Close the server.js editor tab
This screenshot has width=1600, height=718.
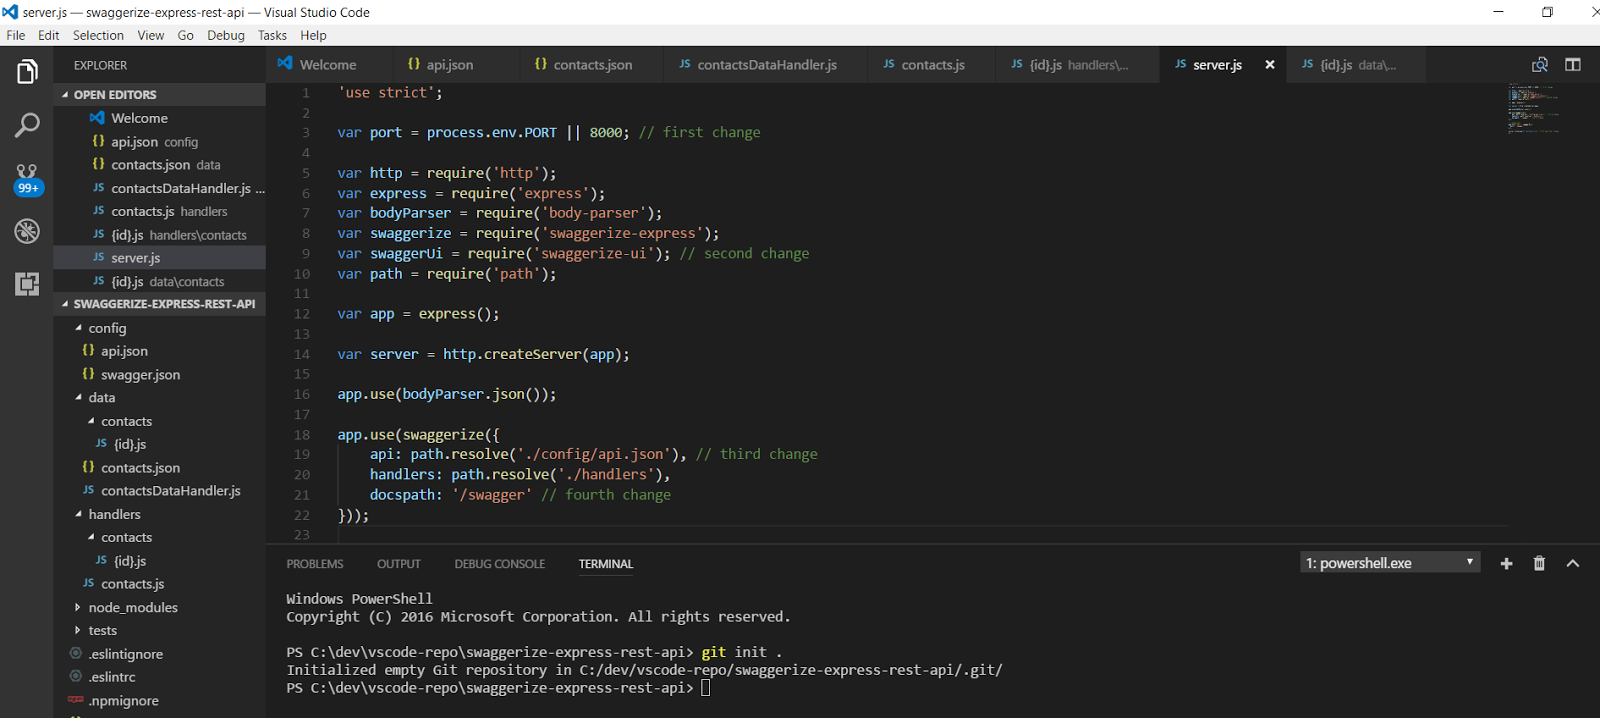[1270, 64]
